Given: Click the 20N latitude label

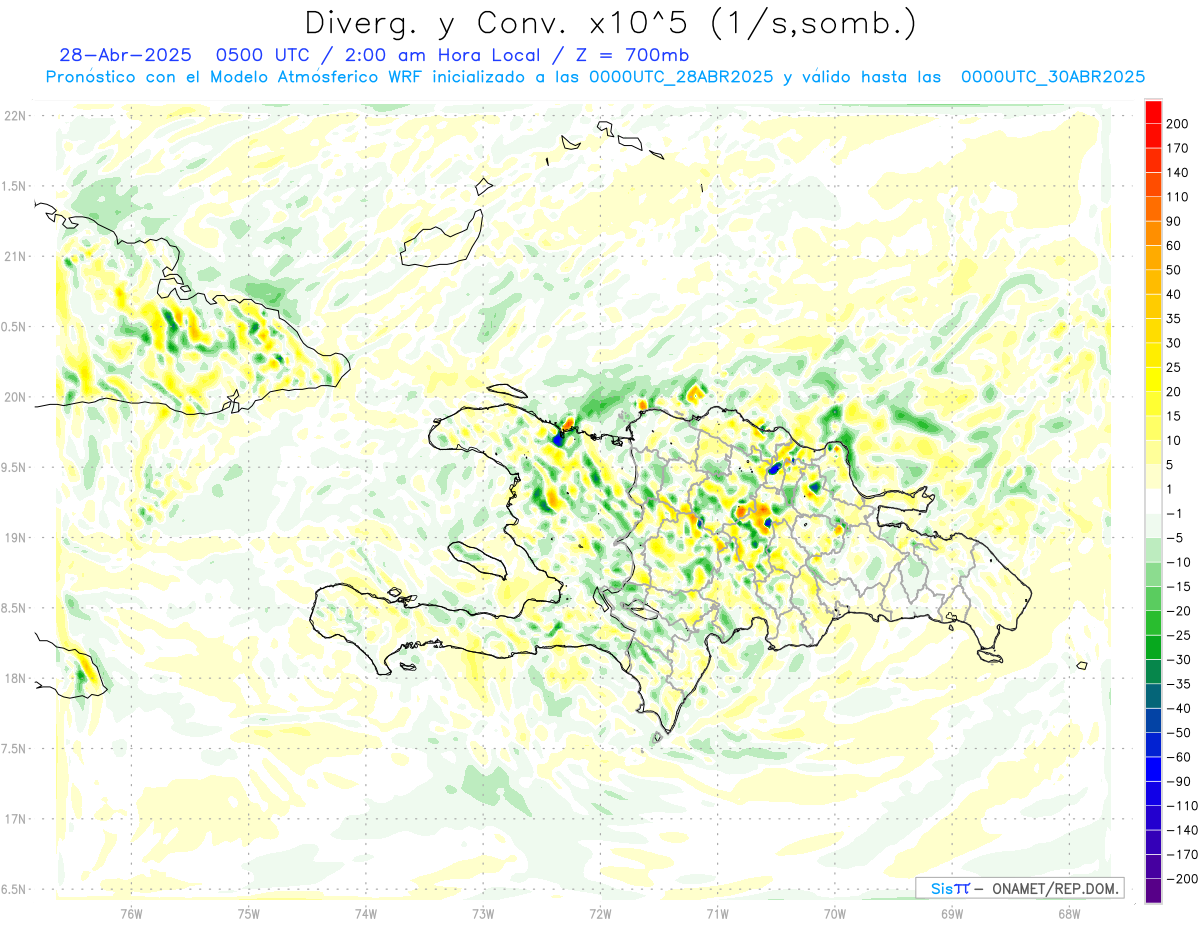Looking at the screenshot, I should (14, 397).
